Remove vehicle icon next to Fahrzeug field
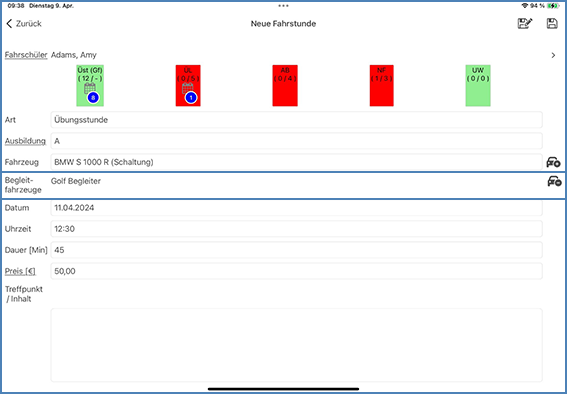Image resolution: width=567 pixels, height=394 pixels. pos(553,162)
